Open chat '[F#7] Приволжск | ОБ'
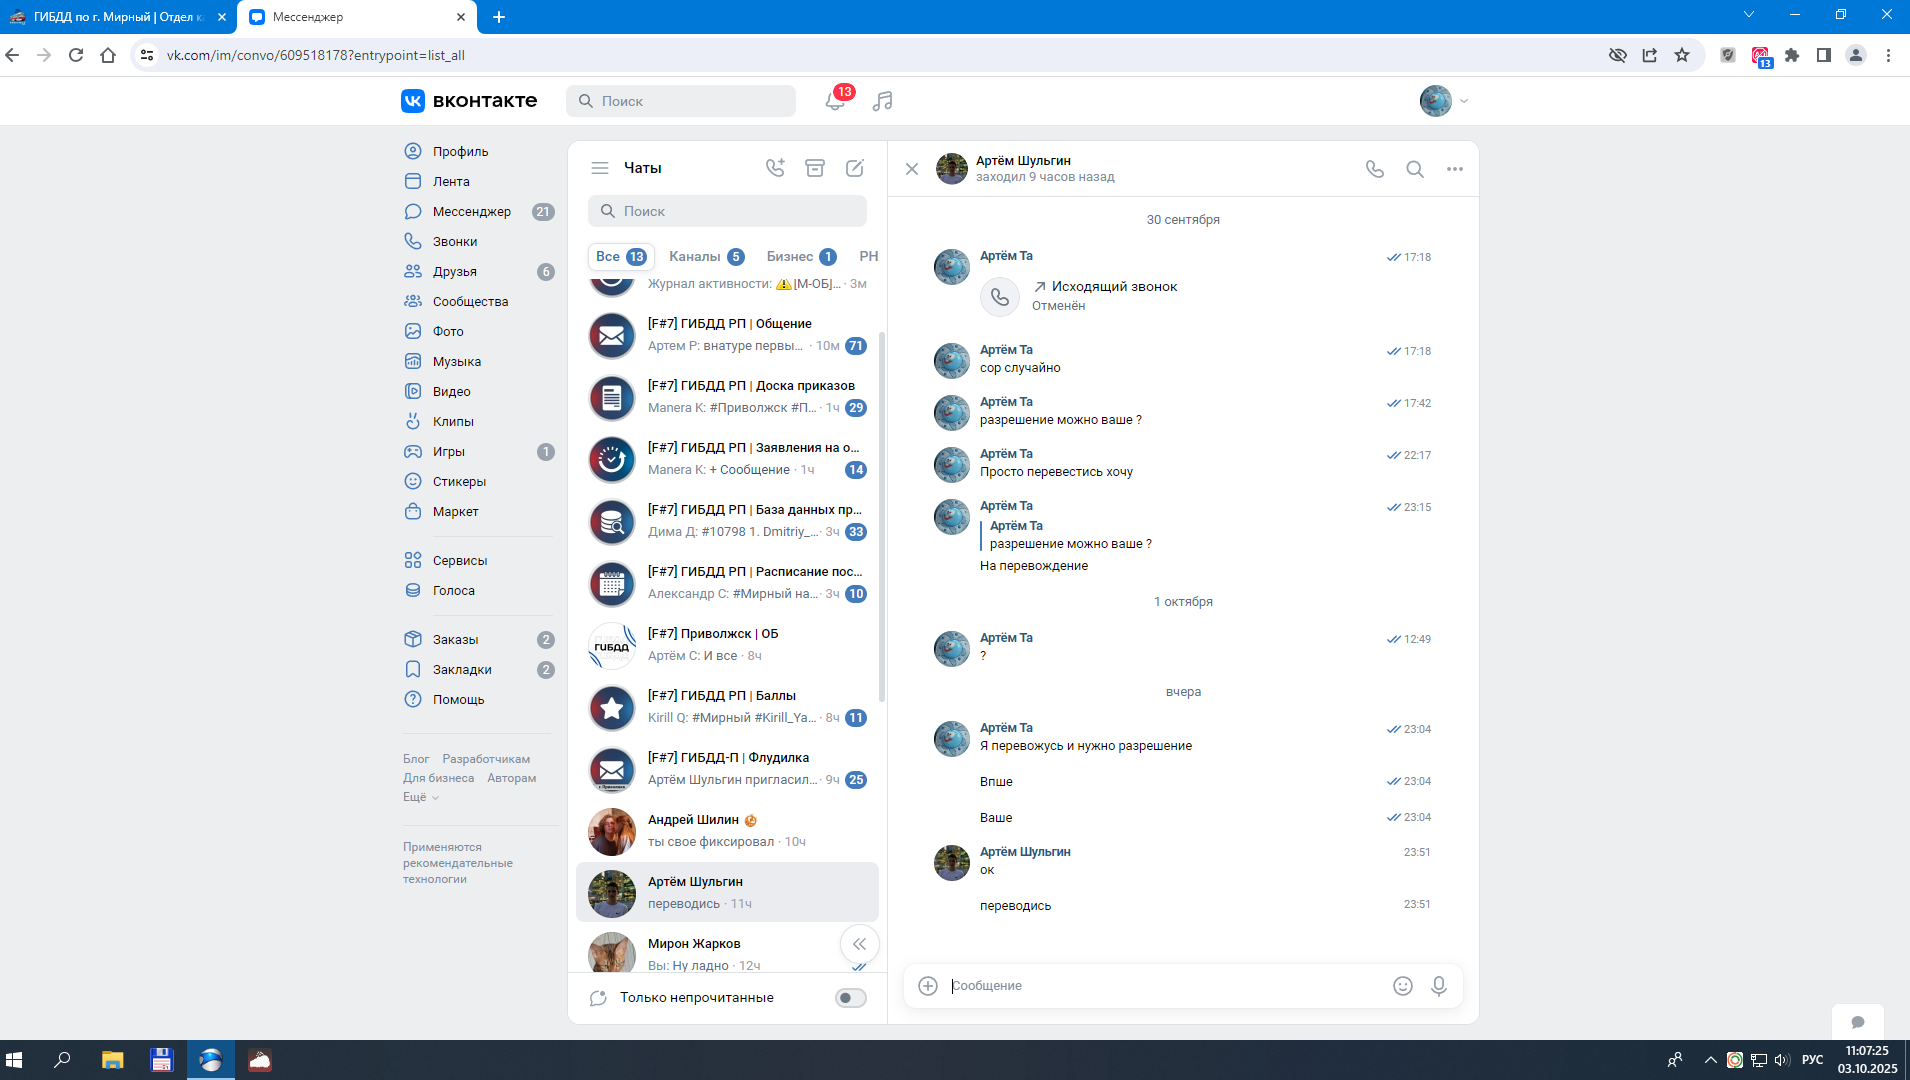This screenshot has width=1910, height=1080. [727, 645]
